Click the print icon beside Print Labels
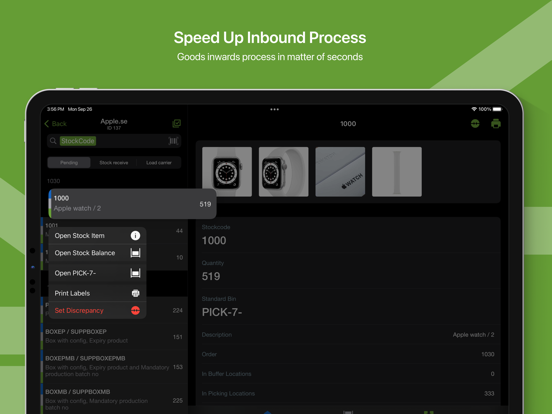This screenshot has height=414, width=552. point(135,293)
